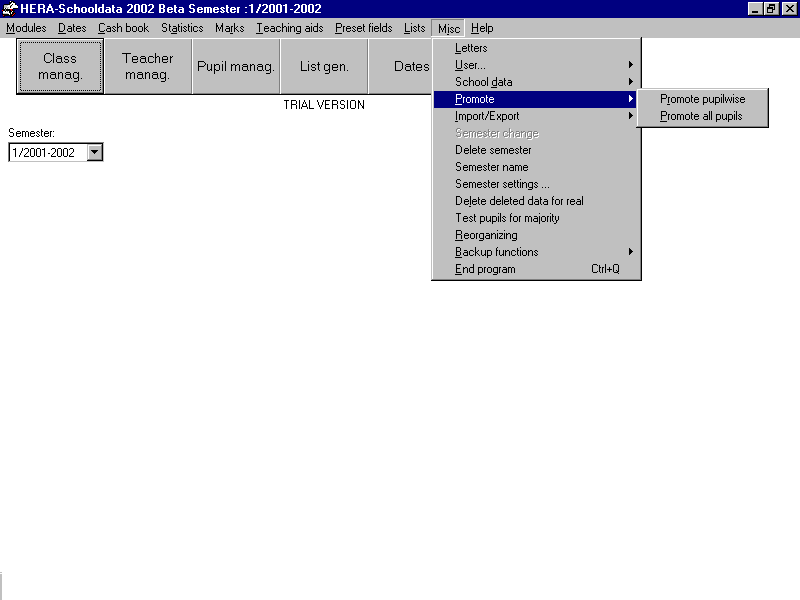Choose Reorganizing from Misc menu

pyautogui.click(x=536, y=235)
